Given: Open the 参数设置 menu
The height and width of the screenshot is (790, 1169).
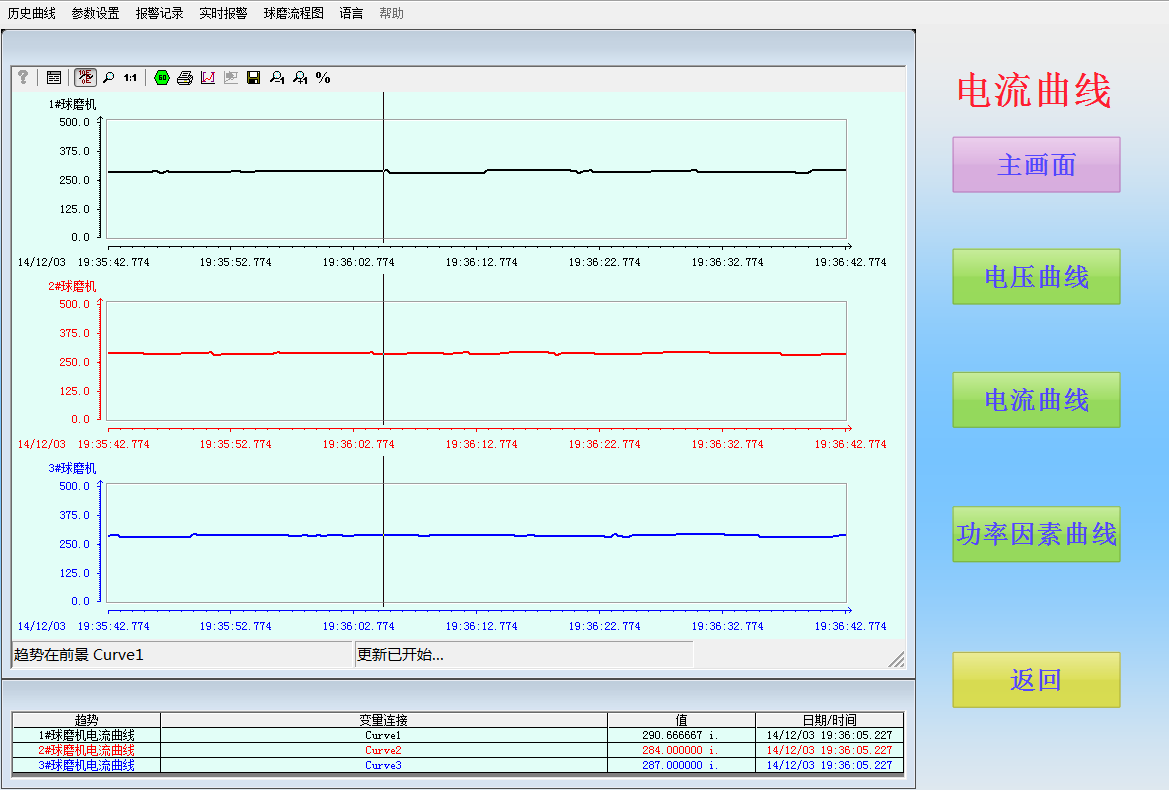Looking at the screenshot, I should [x=95, y=13].
